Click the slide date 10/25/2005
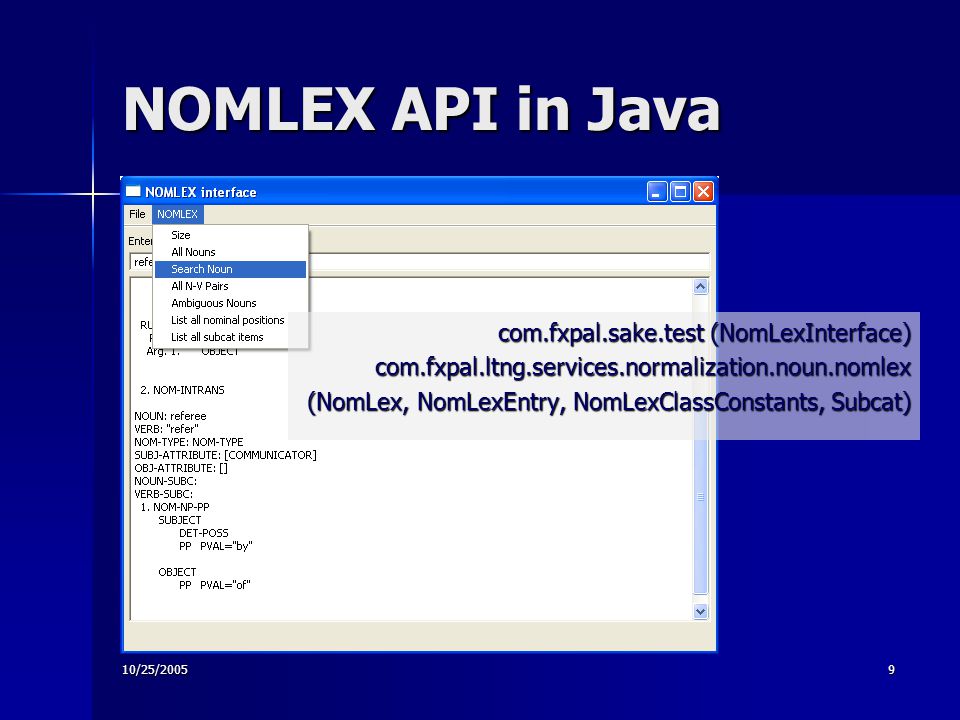 (x=155, y=670)
